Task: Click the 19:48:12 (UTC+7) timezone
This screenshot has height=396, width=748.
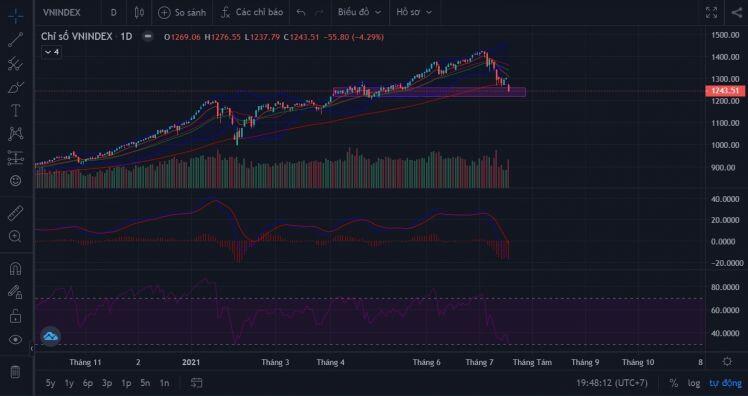Action: [x=612, y=383]
